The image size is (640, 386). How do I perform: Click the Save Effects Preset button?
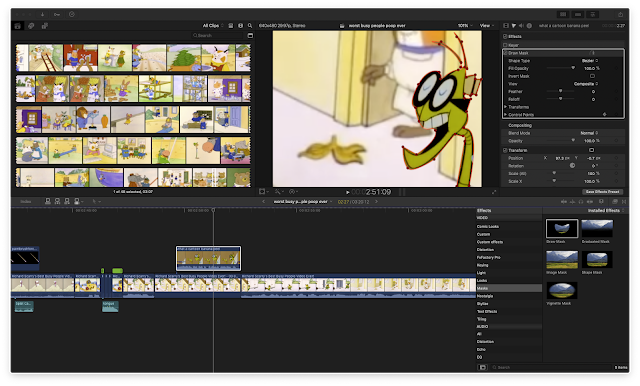602,192
